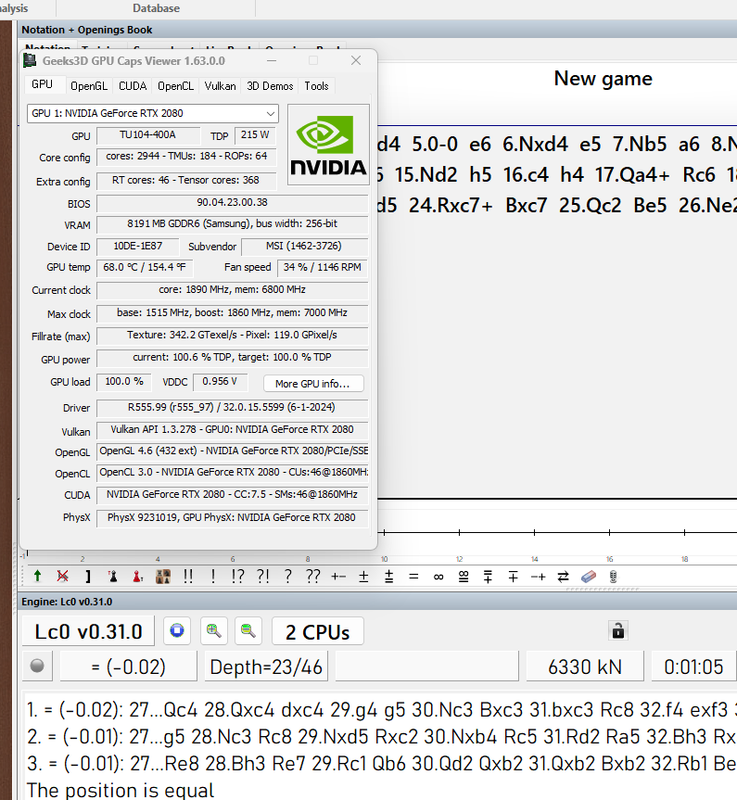This screenshot has height=800, width=737.
Task: Click the red crossed-out delete variation icon
Action: [62, 577]
